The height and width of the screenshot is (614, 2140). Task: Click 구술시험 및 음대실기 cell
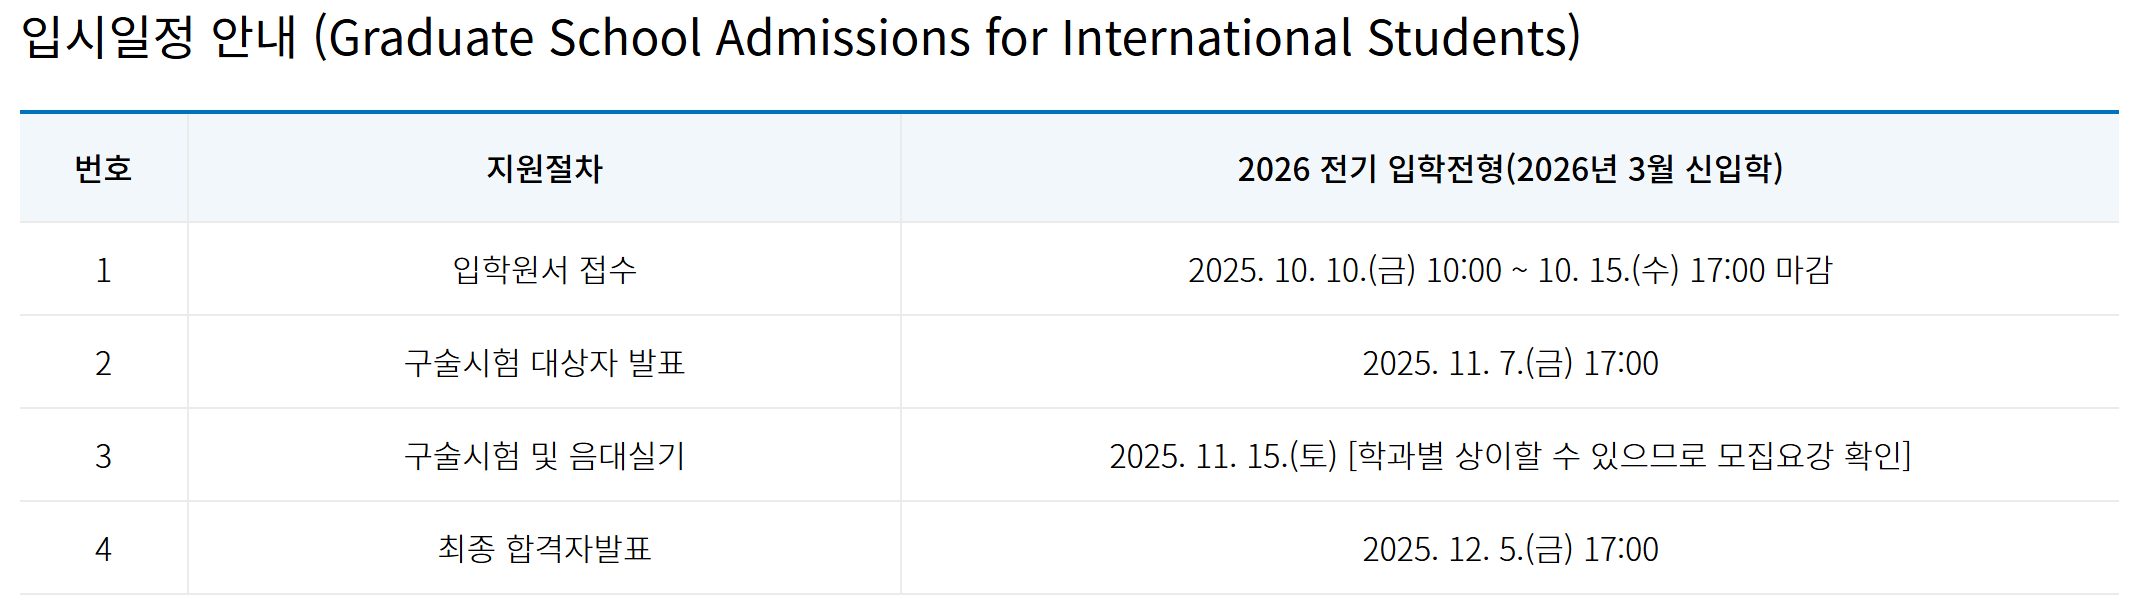pyautogui.click(x=544, y=456)
